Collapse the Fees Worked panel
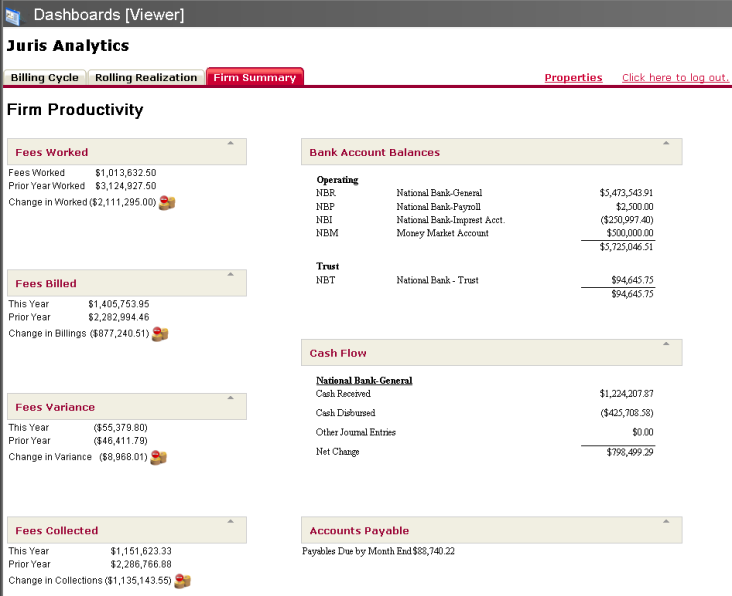The width and height of the screenshot is (732, 596). point(230,143)
